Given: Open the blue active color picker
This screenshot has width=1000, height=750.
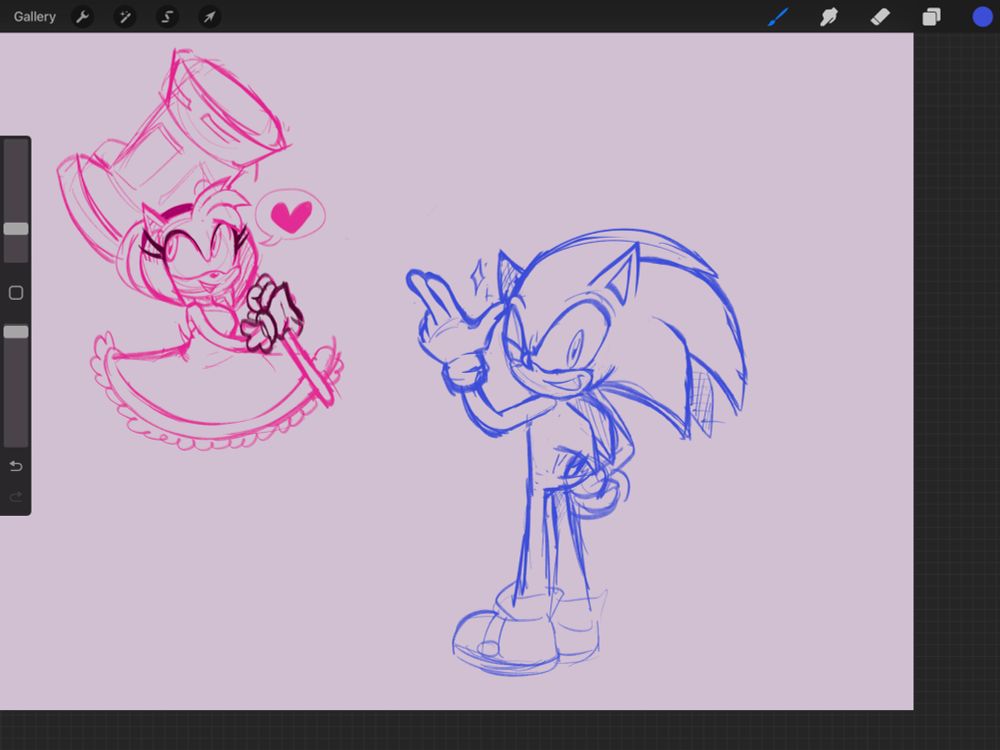Looking at the screenshot, I should point(982,17).
